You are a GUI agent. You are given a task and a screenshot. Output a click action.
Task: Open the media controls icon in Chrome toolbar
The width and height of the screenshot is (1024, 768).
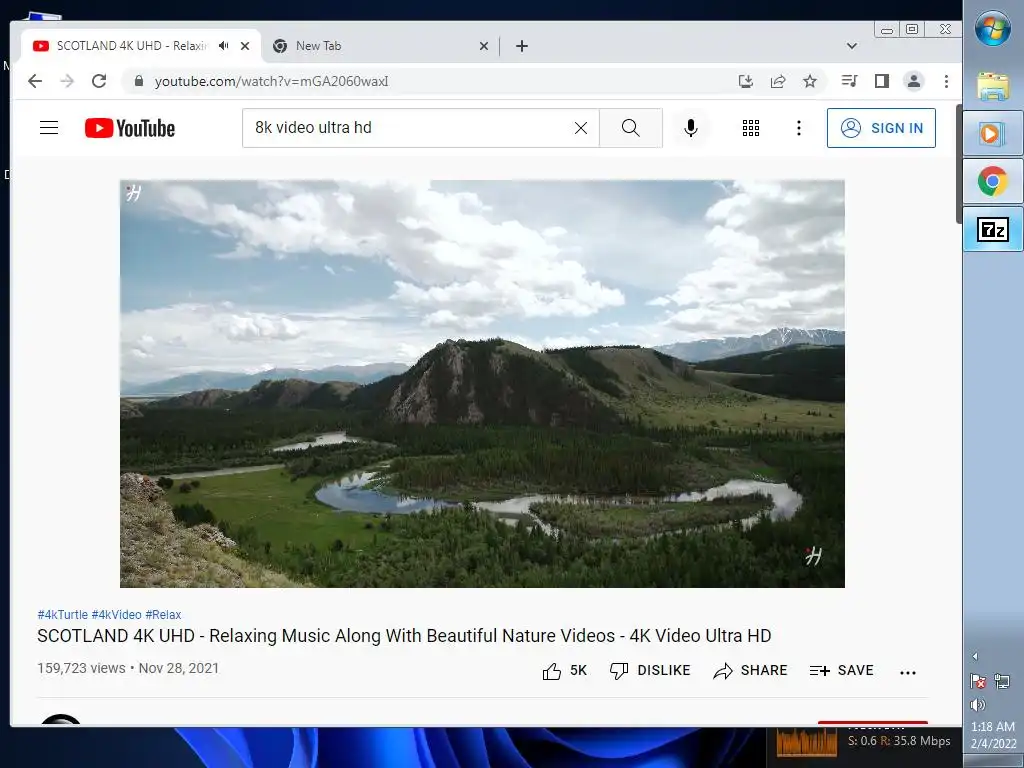click(x=850, y=81)
